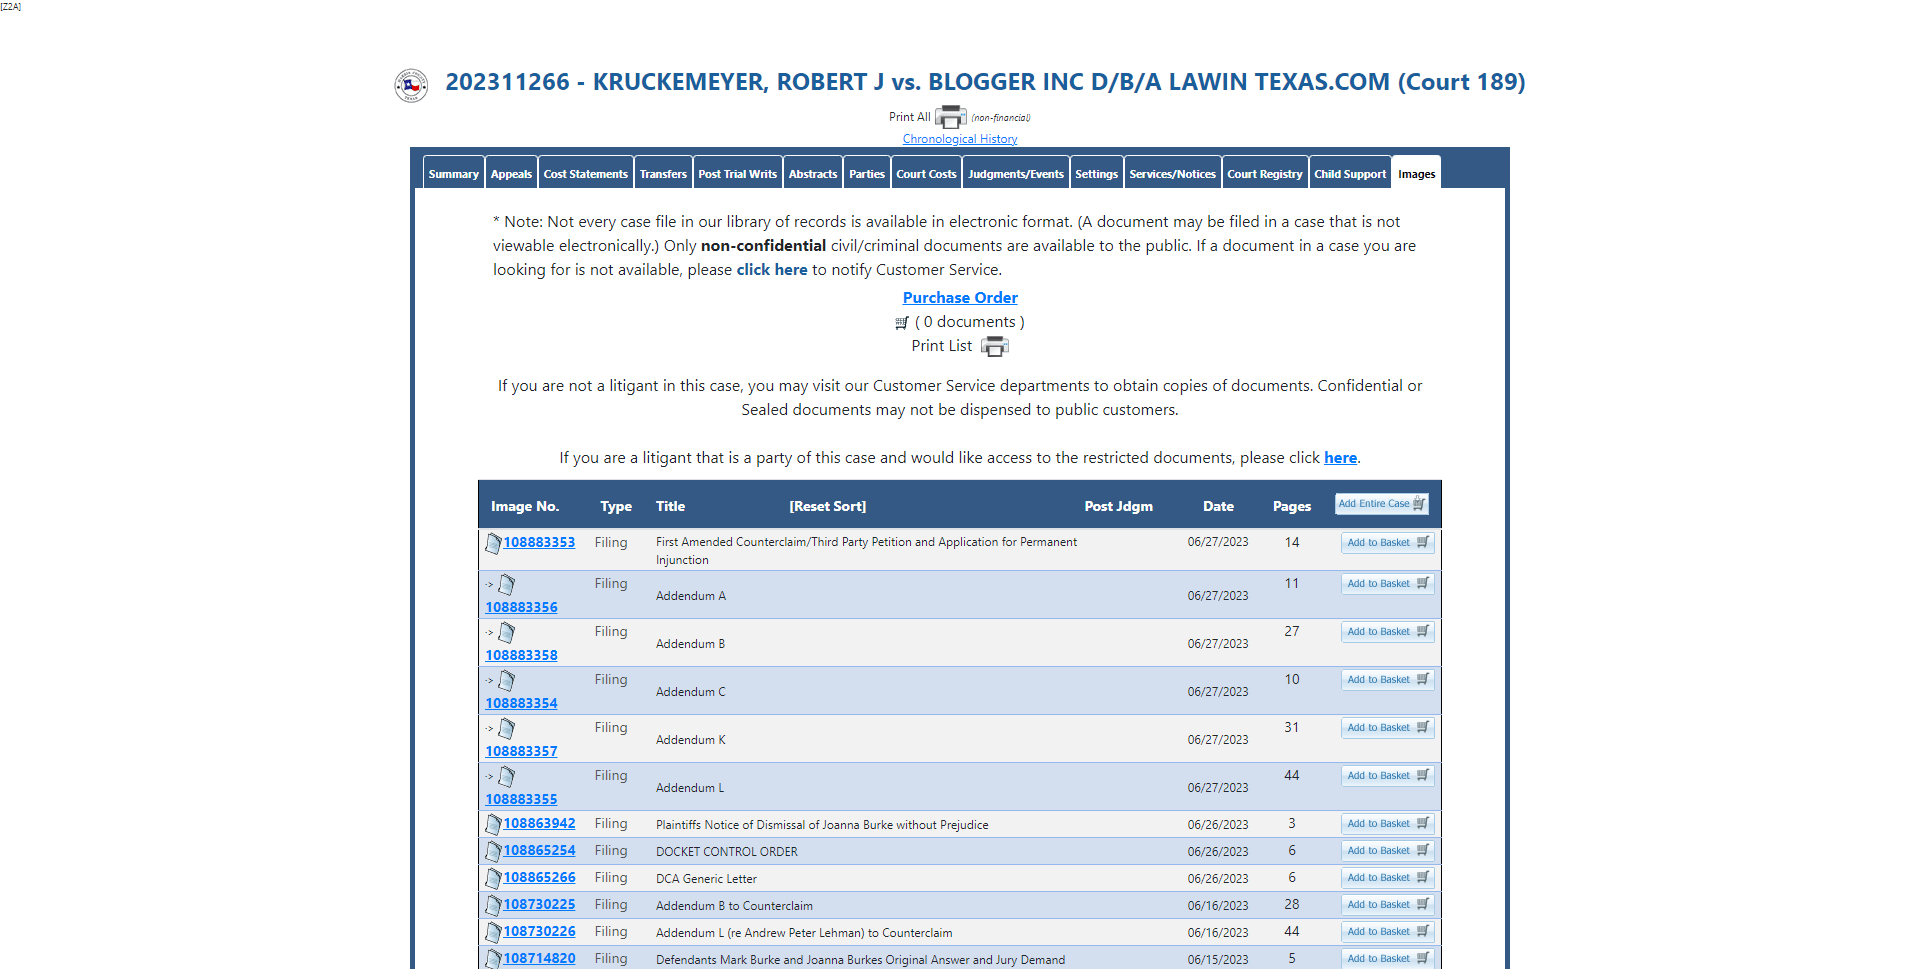The image size is (1920, 969).
Task: Open document icon for Addendum C
Action: click(x=507, y=680)
